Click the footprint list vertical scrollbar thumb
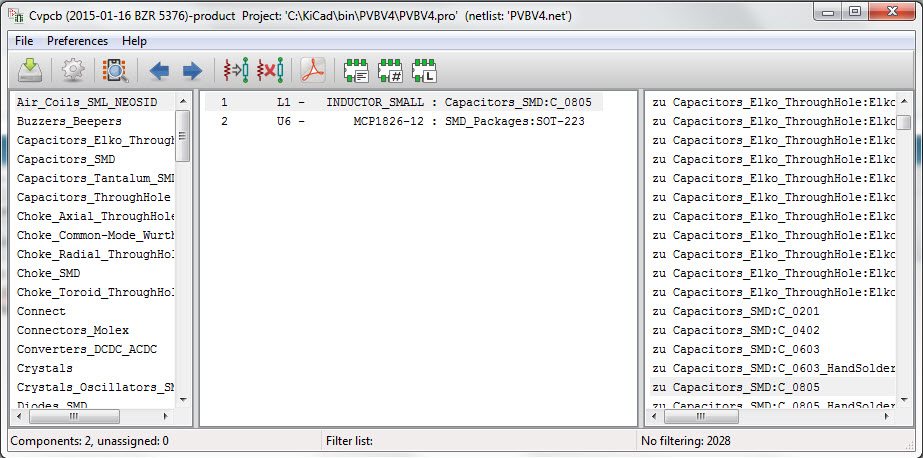The image size is (923, 458). 903,123
